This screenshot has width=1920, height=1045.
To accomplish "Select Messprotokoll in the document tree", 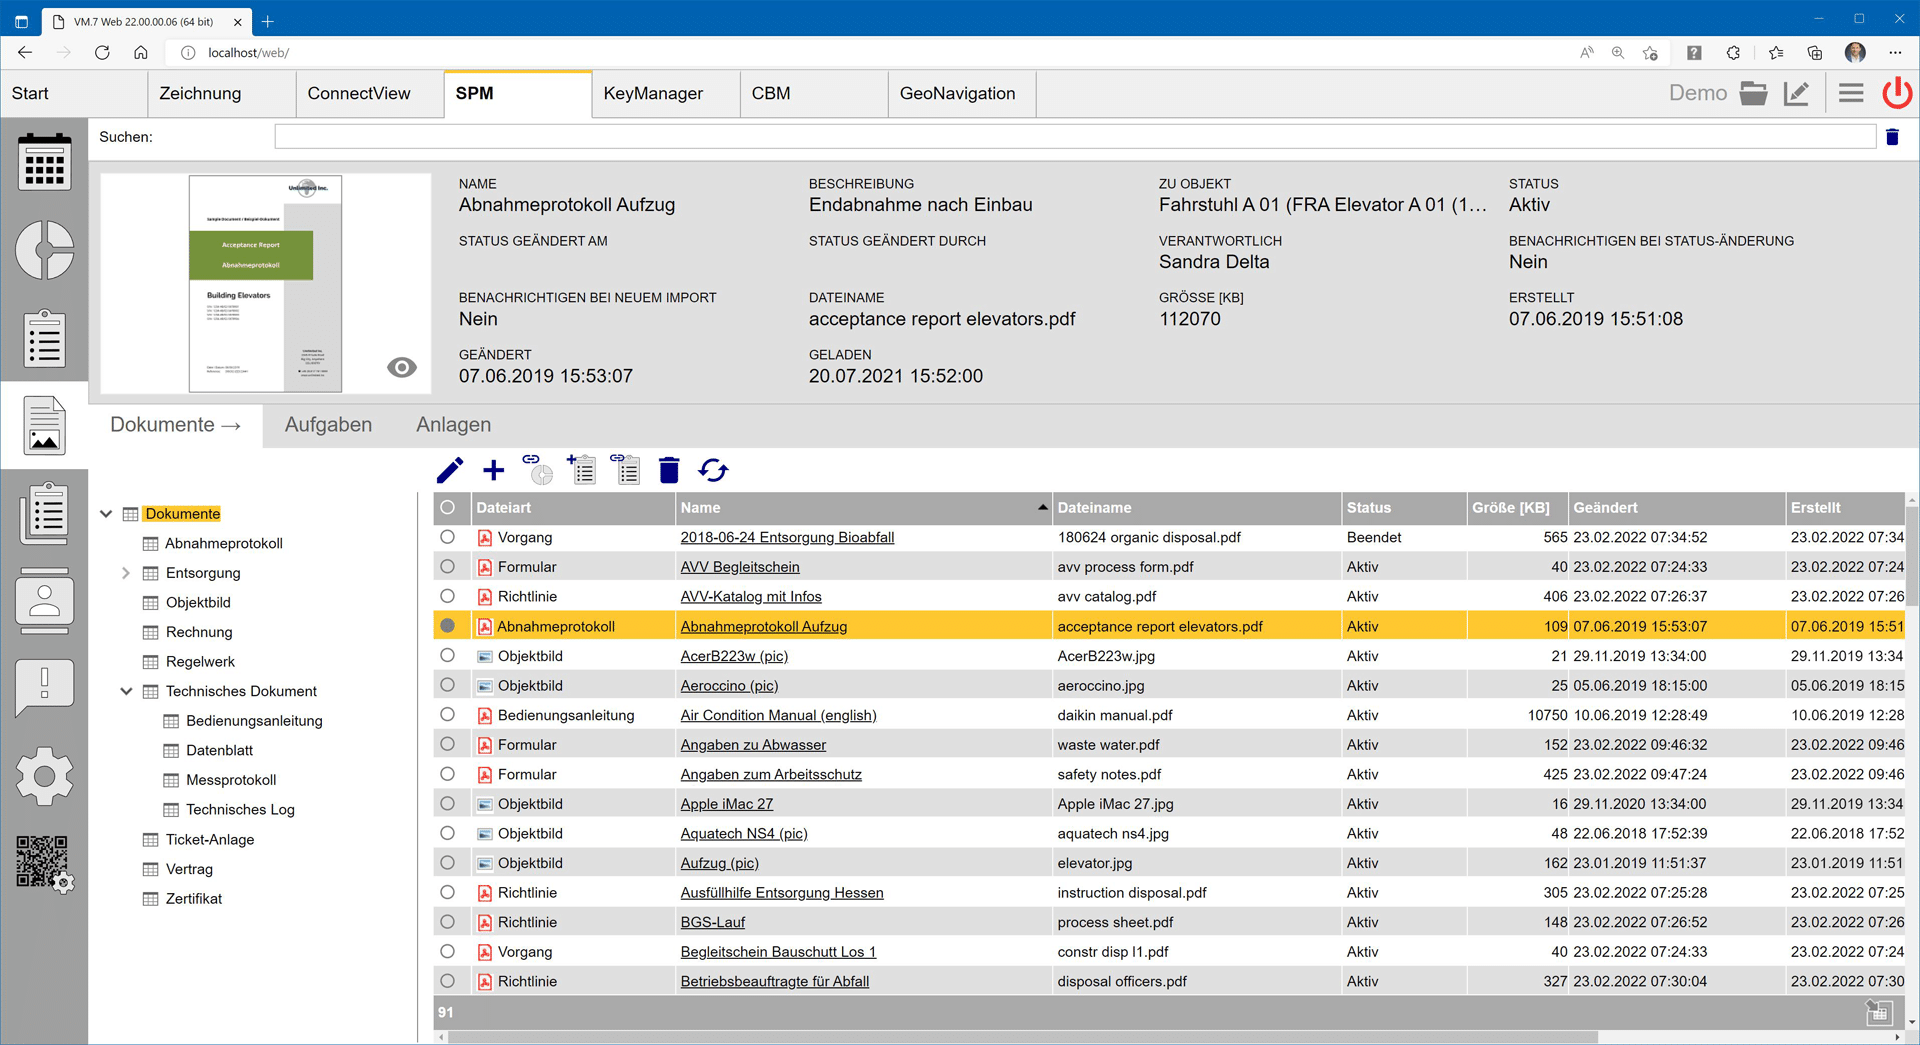I will tap(231, 779).
